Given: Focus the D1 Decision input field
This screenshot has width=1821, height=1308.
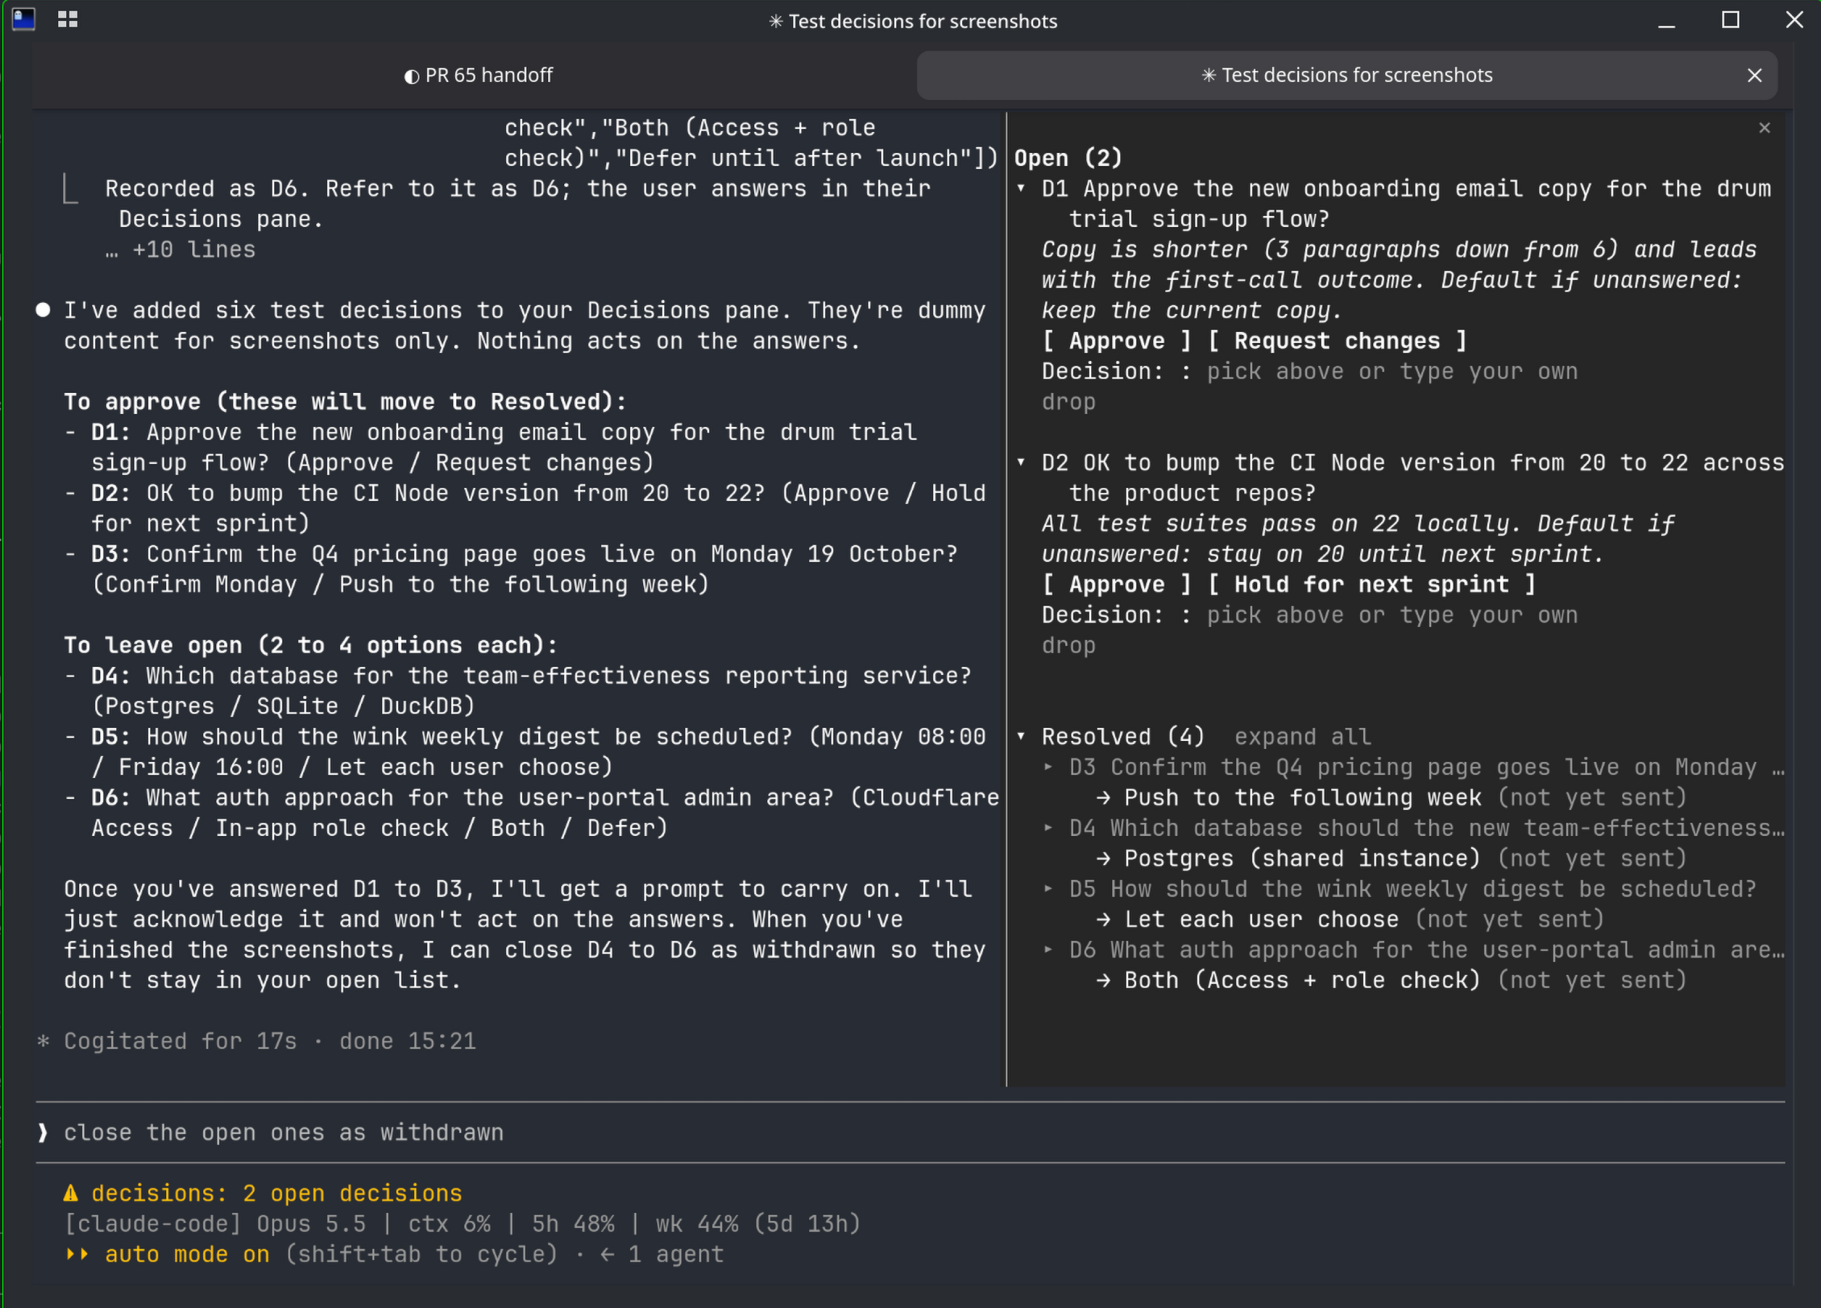Looking at the screenshot, I should [1392, 372].
